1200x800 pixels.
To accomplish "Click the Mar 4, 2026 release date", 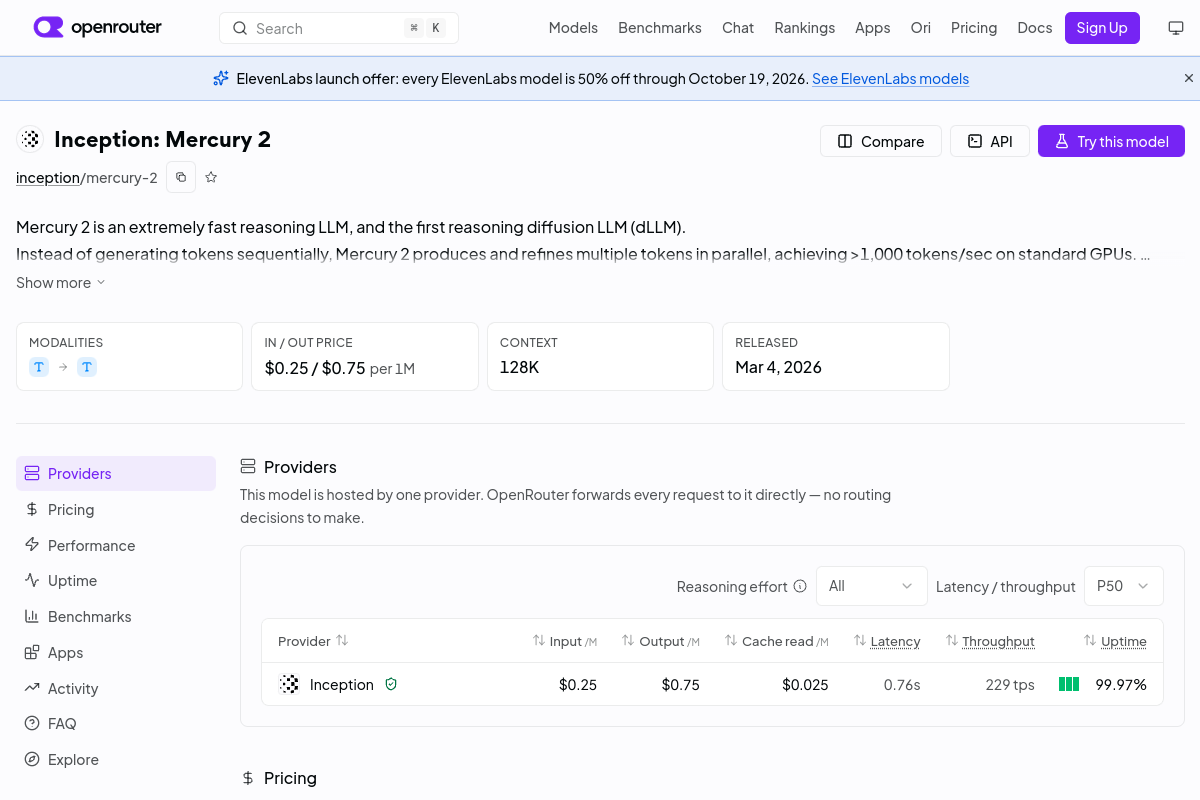I will [778, 367].
